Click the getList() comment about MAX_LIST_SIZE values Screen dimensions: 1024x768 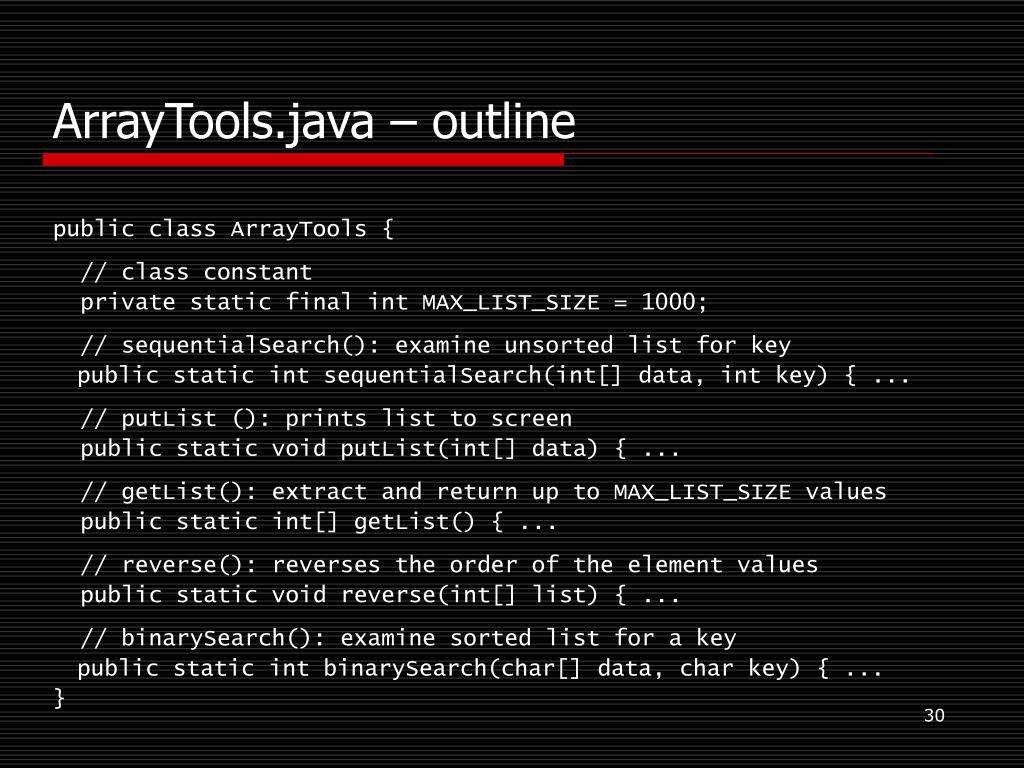coord(483,491)
